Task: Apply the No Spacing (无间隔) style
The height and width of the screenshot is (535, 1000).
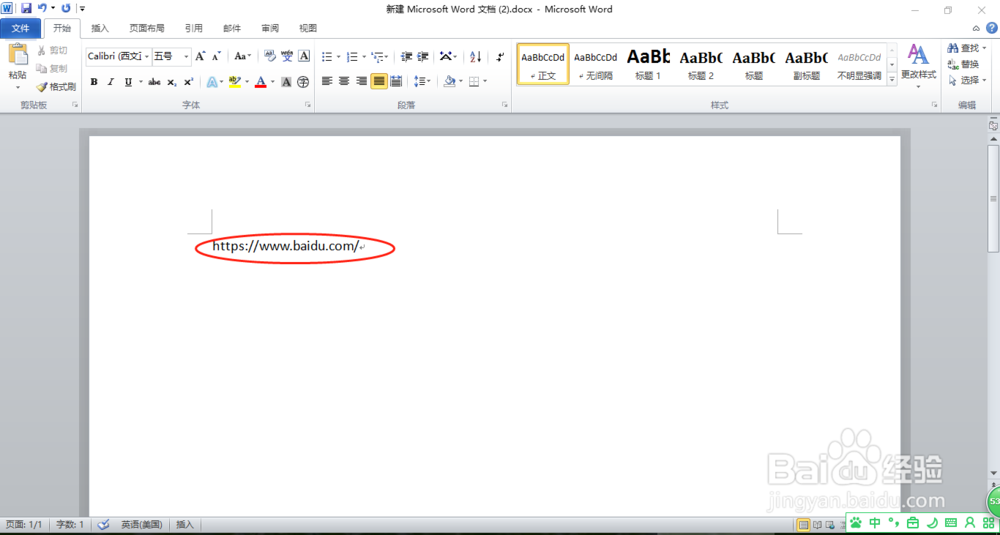Action: coord(596,64)
